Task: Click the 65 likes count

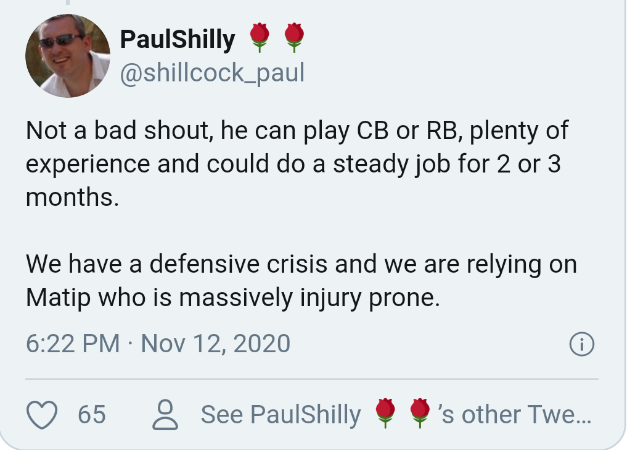Action: coord(91,414)
